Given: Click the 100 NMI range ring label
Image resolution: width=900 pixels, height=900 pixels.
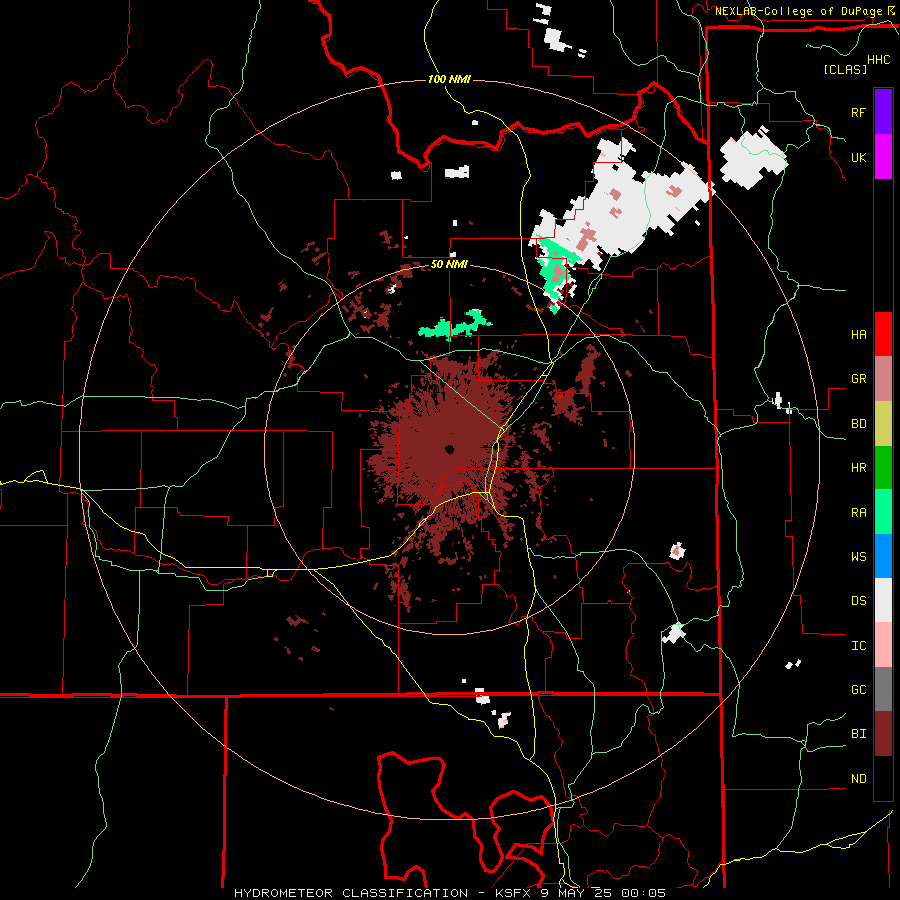Looking at the screenshot, I should point(449,79).
